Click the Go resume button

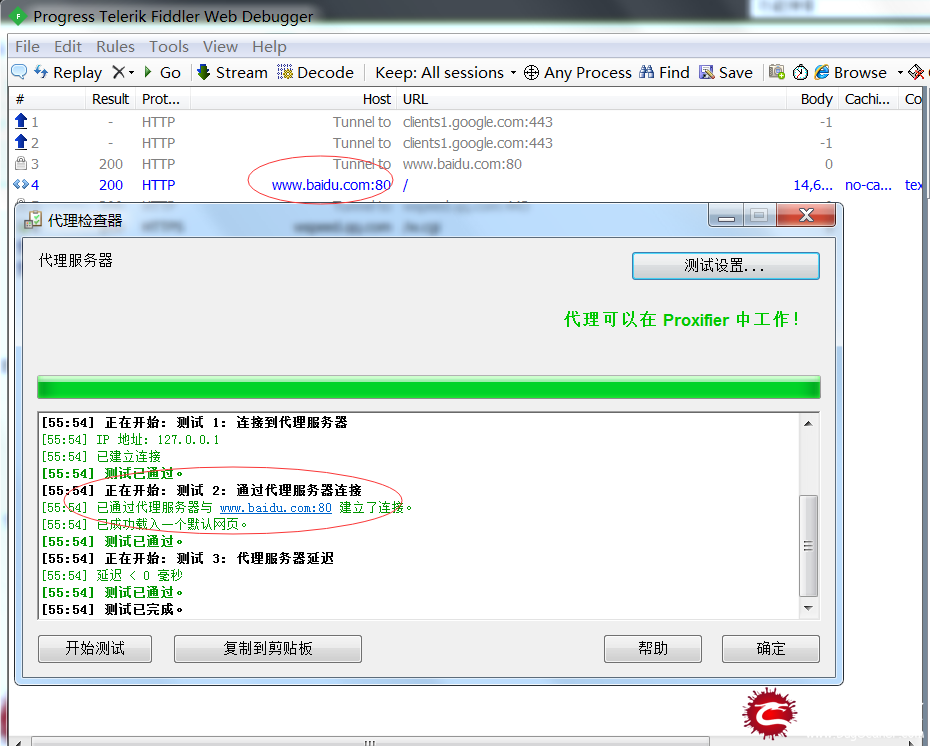point(163,72)
